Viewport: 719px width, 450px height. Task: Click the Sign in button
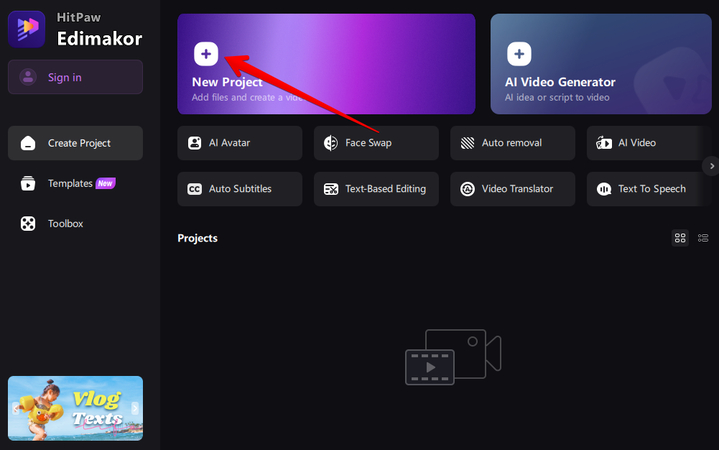75,77
